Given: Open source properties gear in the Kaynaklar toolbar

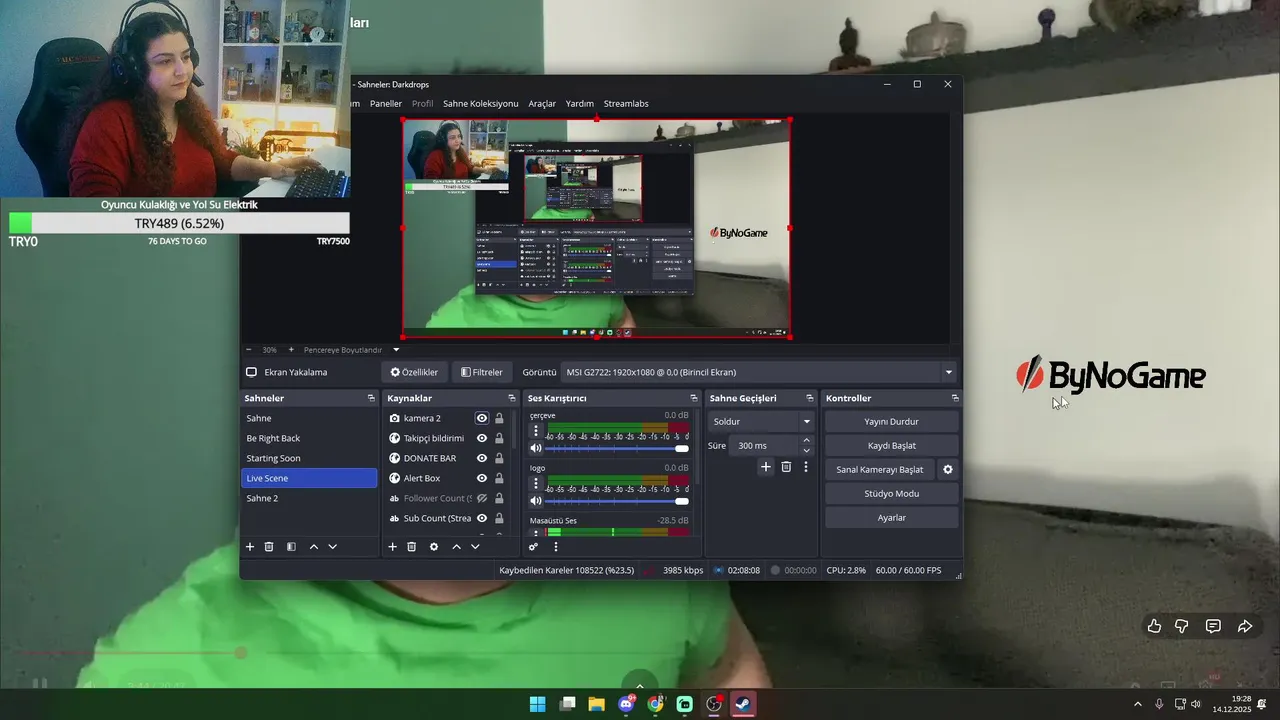Looking at the screenshot, I should pos(434,547).
